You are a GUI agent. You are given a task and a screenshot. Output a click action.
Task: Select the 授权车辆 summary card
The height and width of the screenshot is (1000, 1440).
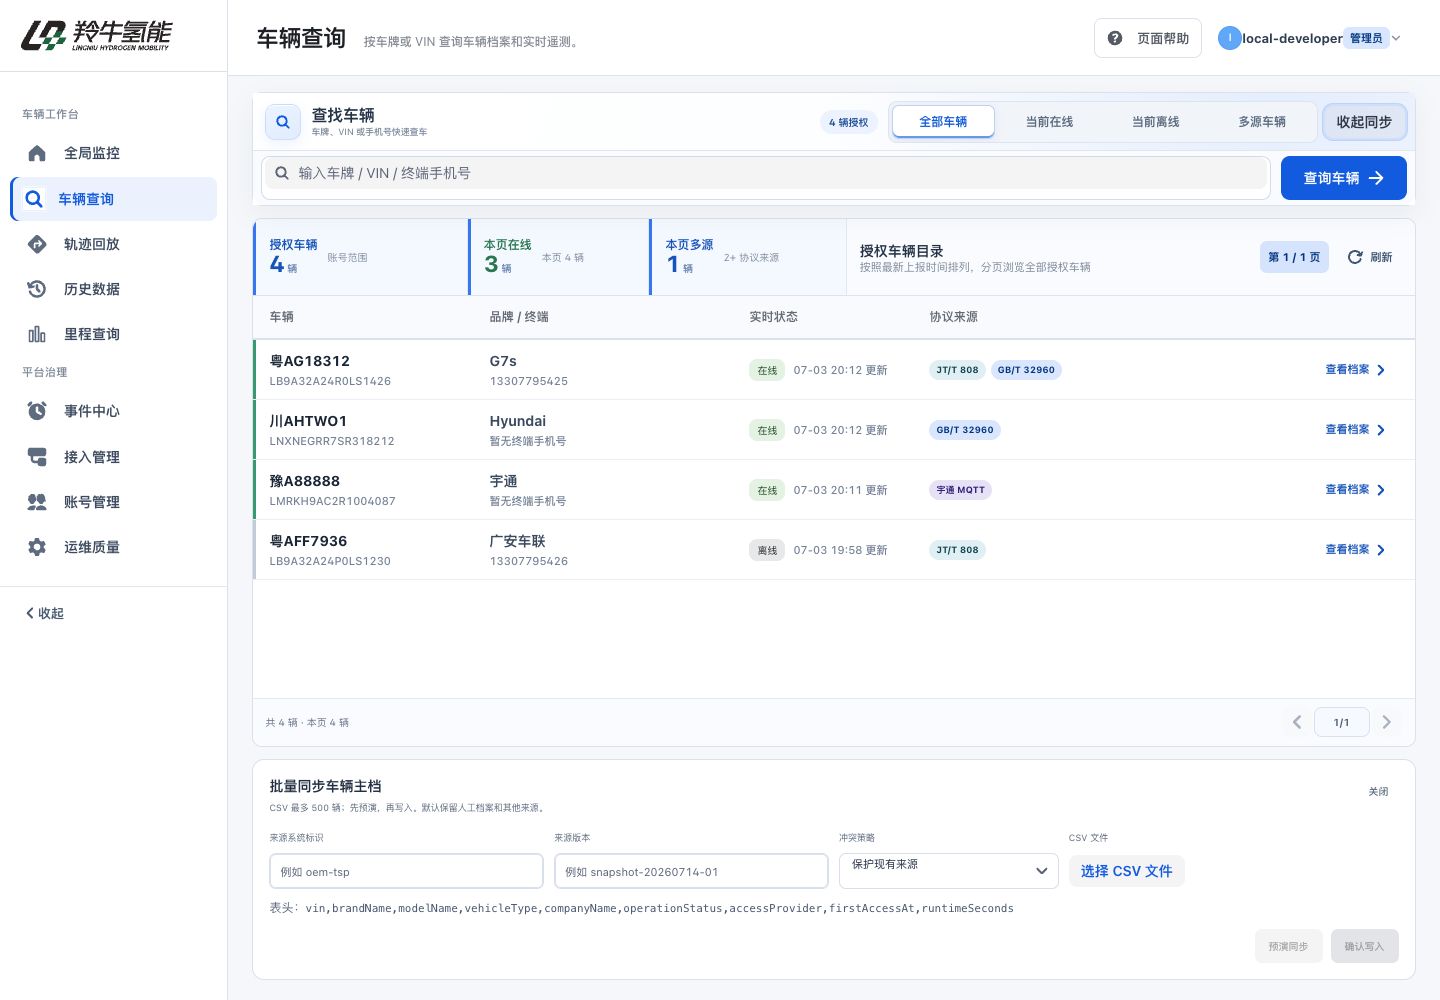361,257
